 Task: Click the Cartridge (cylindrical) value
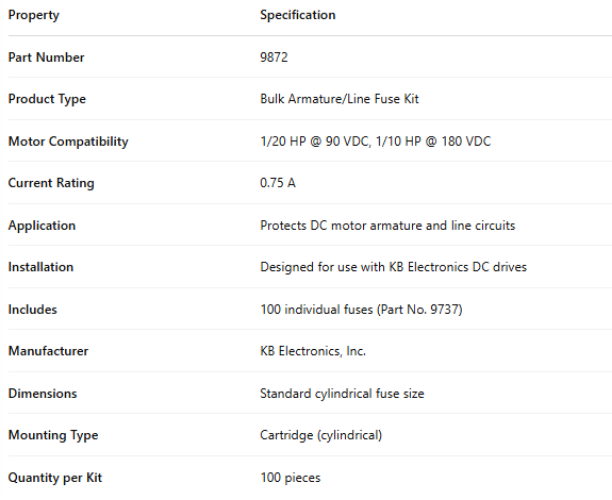tap(321, 435)
